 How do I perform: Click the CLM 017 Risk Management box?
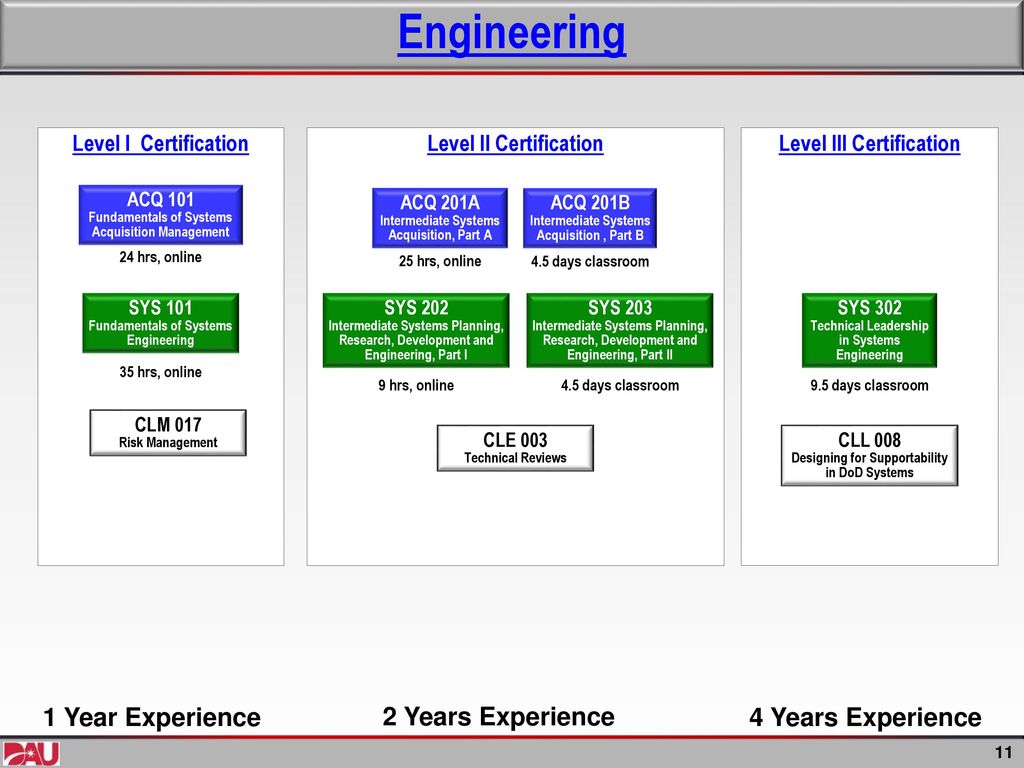pos(168,432)
